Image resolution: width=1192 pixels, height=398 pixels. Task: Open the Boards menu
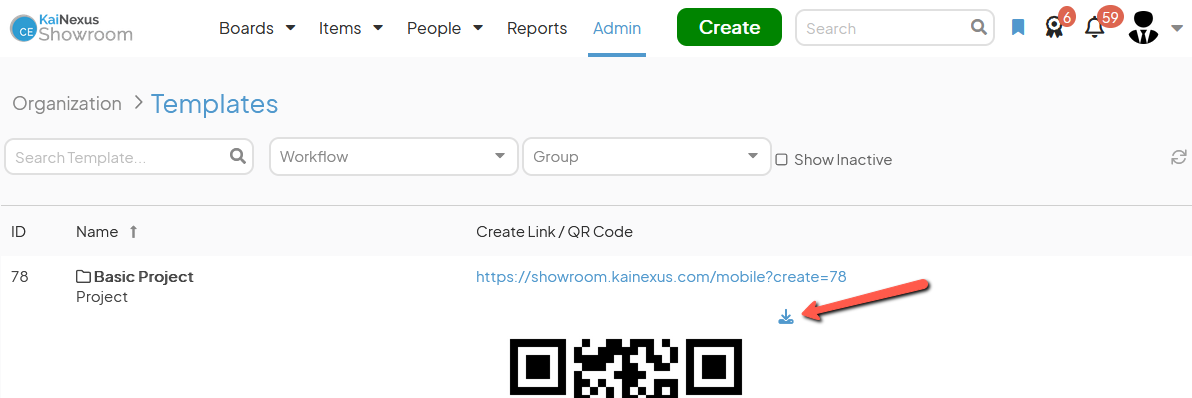click(257, 28)
